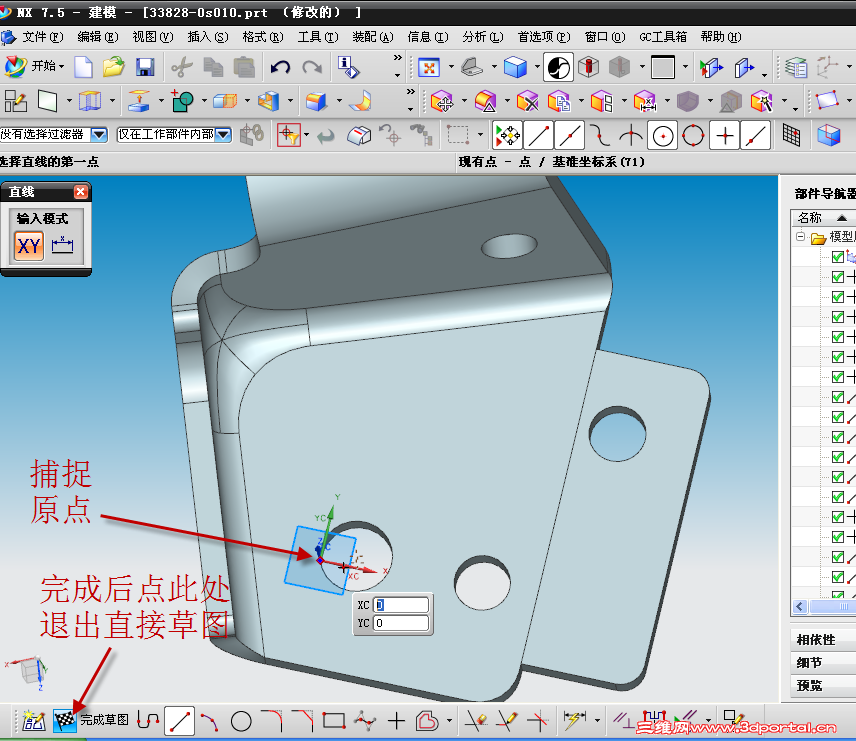Click the XC coordinate input field

401,605
